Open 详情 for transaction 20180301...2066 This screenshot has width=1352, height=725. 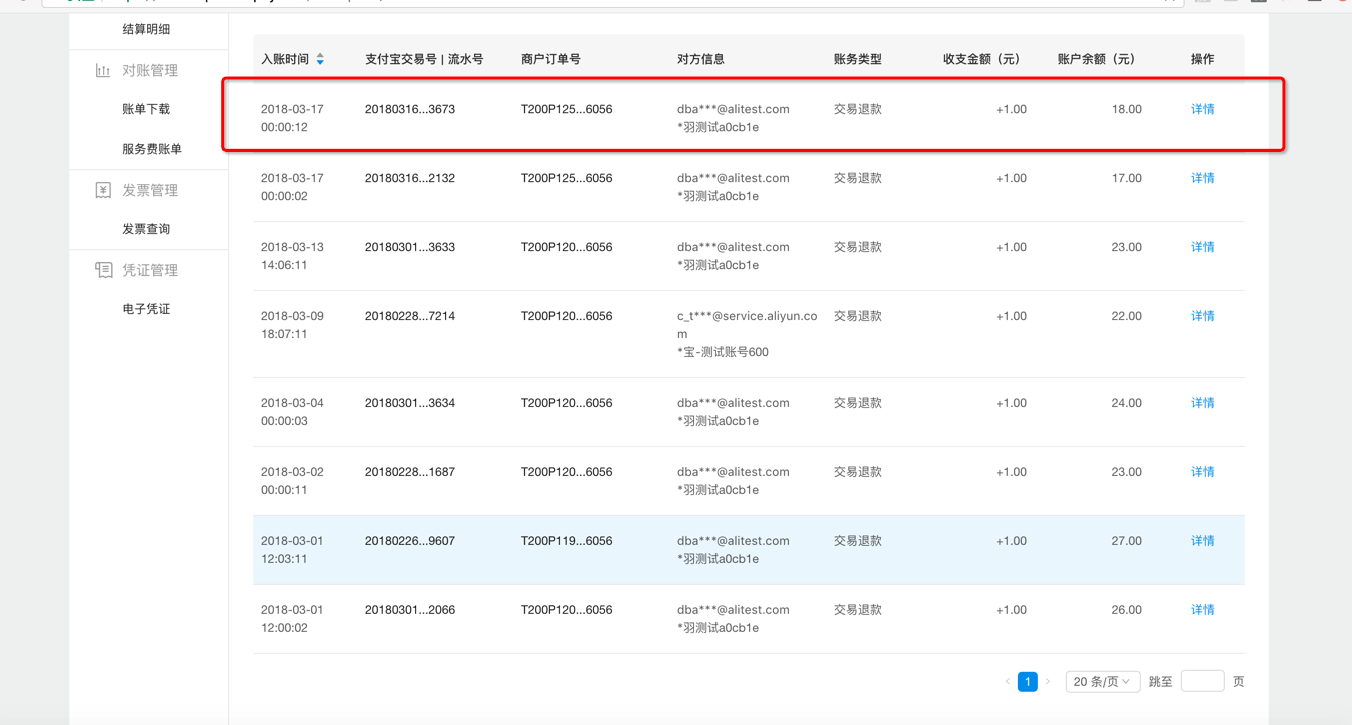click(1203, 610)
